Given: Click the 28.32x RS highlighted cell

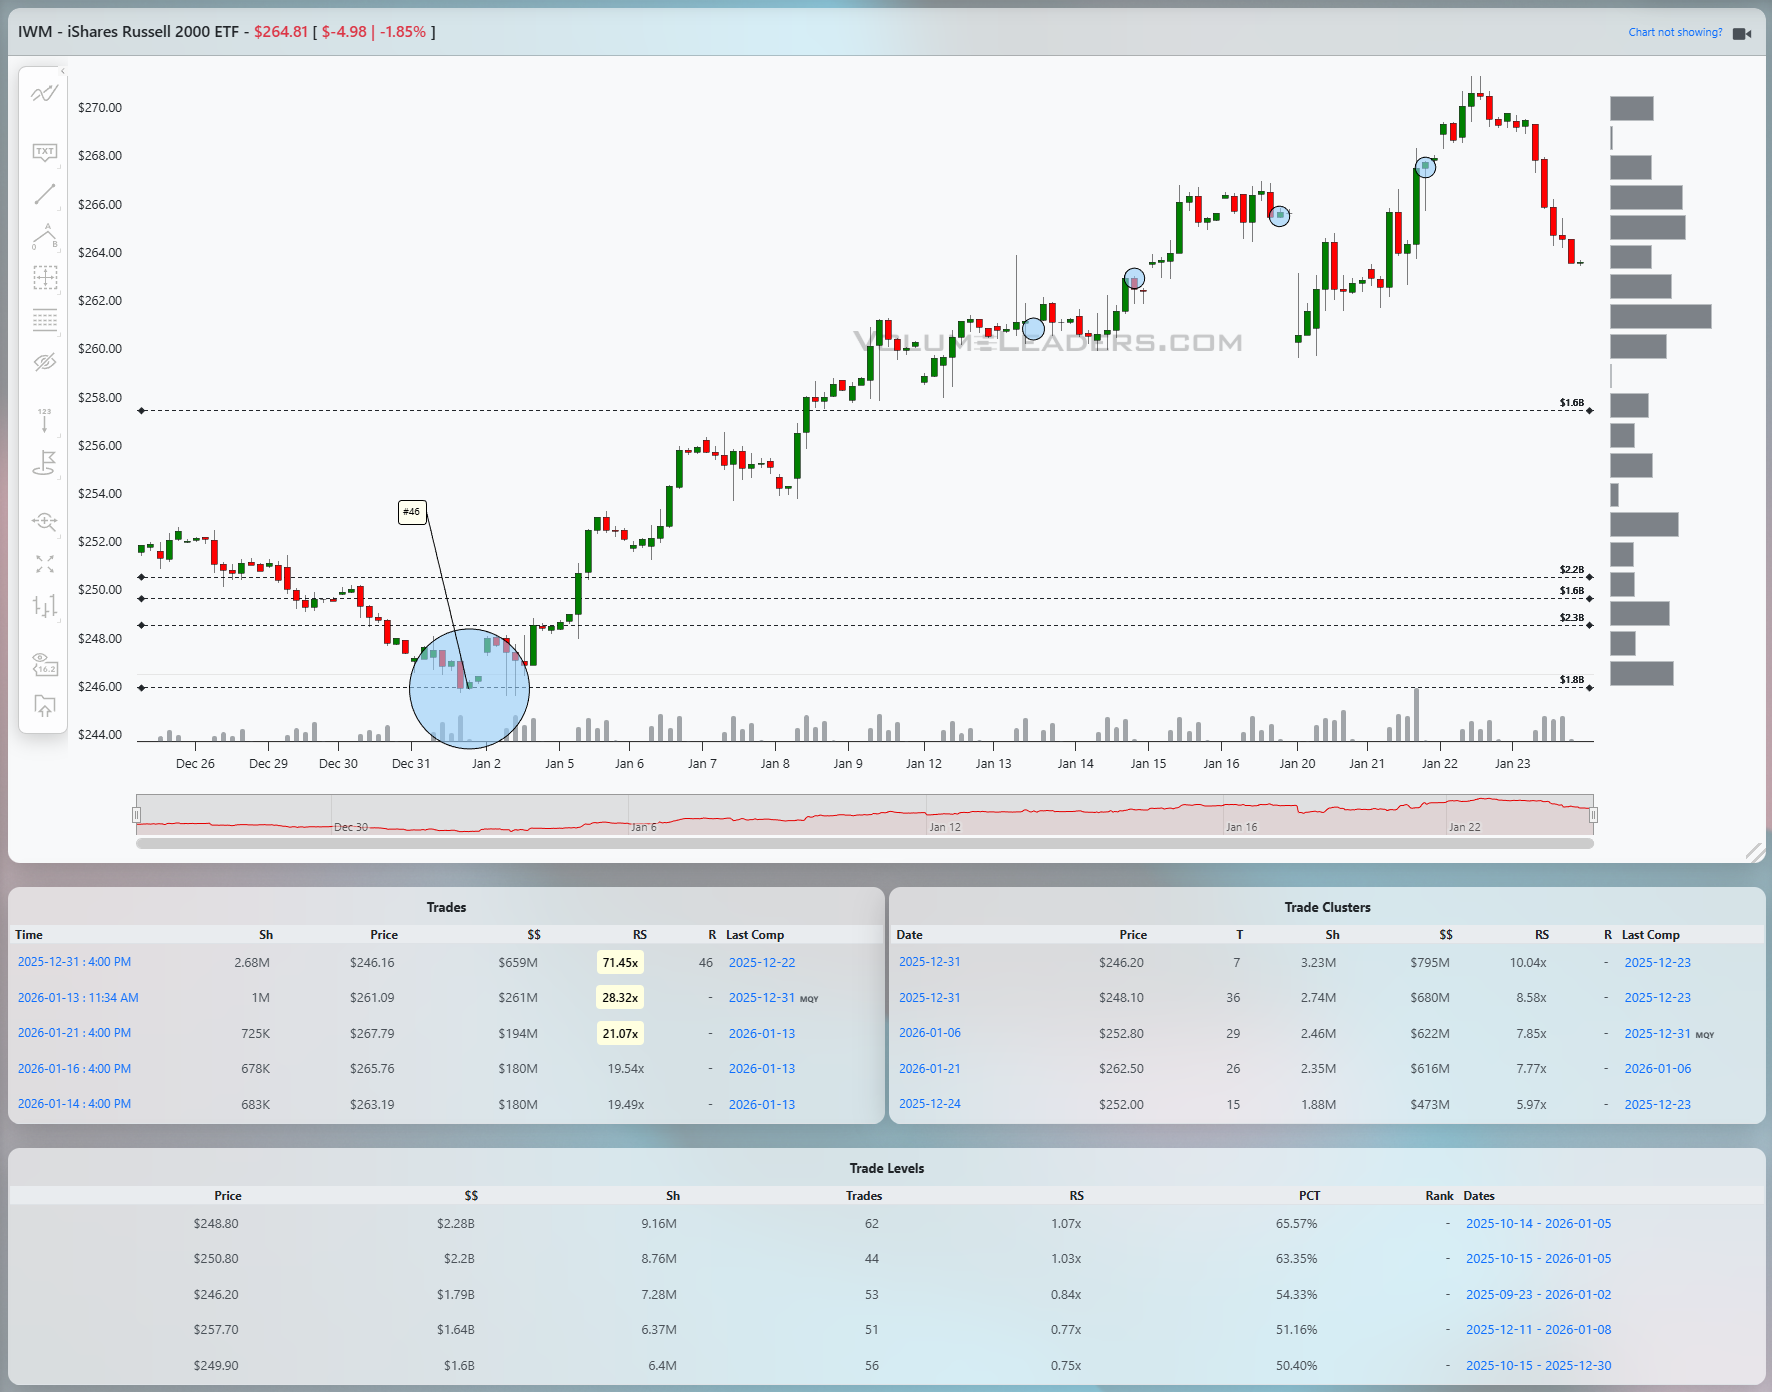Looking at the screenshot, I should 620,998.
